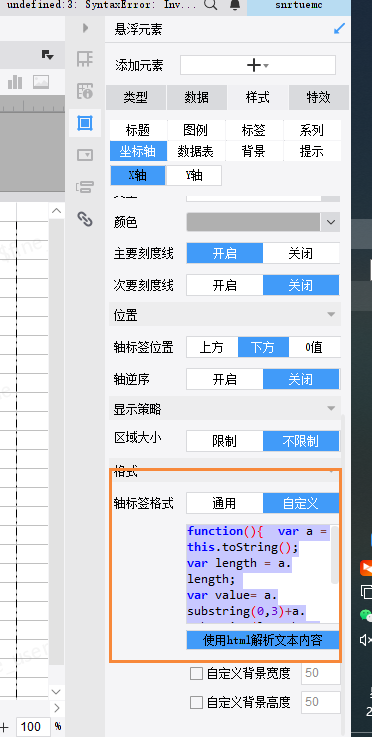Open the cell element info sidebar icon
372x737 pixels.
[x=85, y=91]
